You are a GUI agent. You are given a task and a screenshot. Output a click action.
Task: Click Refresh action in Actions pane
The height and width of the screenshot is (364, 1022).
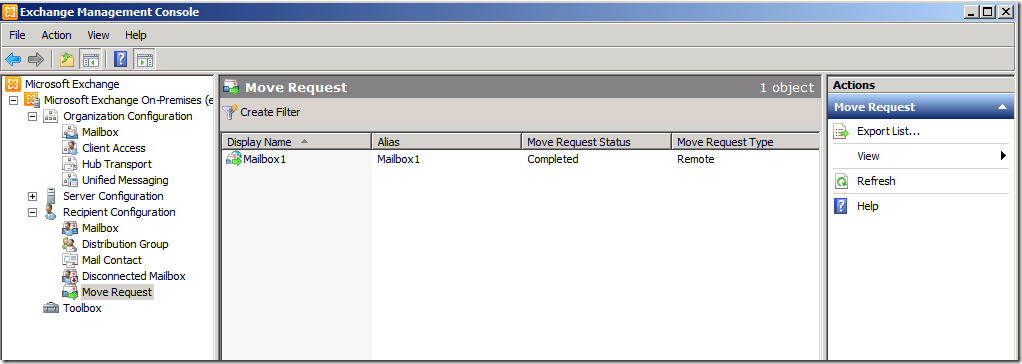click(876, 181)
